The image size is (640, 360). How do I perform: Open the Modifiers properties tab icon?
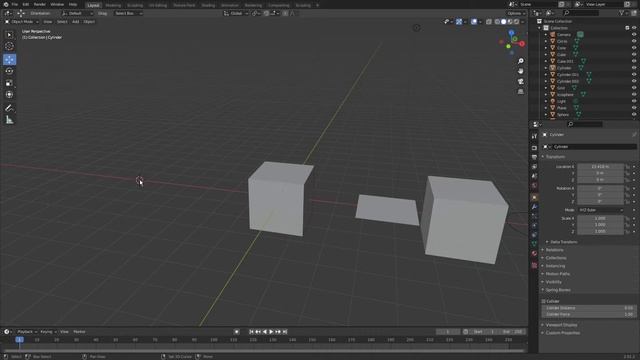[534, 207]
